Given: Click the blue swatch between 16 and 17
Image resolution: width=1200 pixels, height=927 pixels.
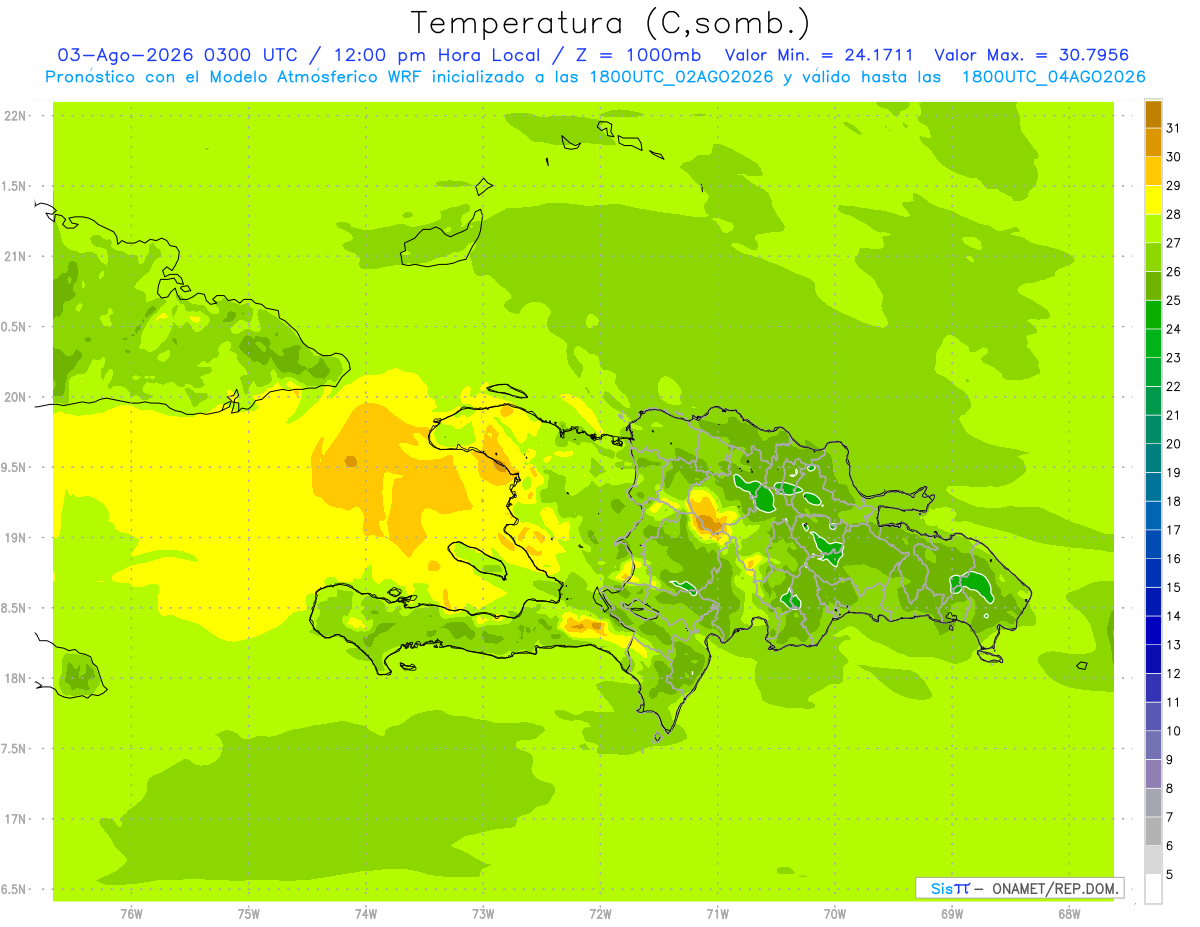Looking at the screenshot, I should click(x=1153, y=544).
